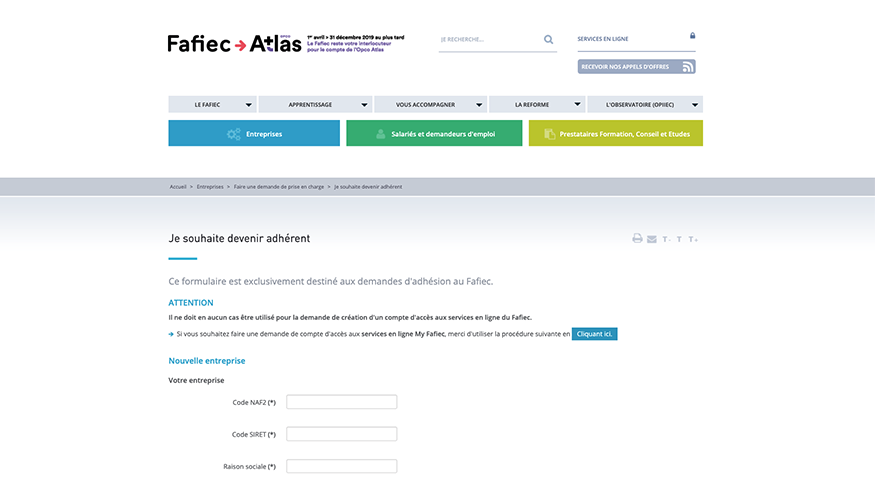Open Faire une demande de prise en charge breadcrumb
This screenshot has height=490, width=875.
tap(278, 187)
